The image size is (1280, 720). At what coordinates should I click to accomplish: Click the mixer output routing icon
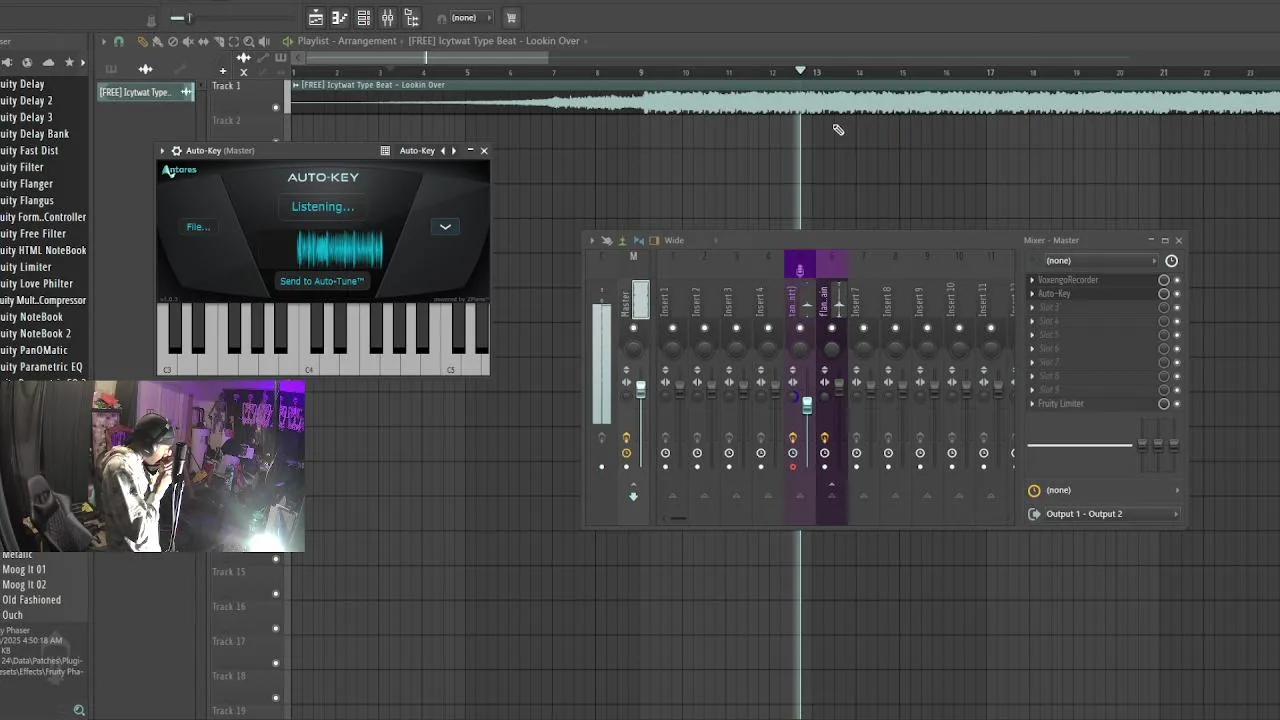[1034, 514]
